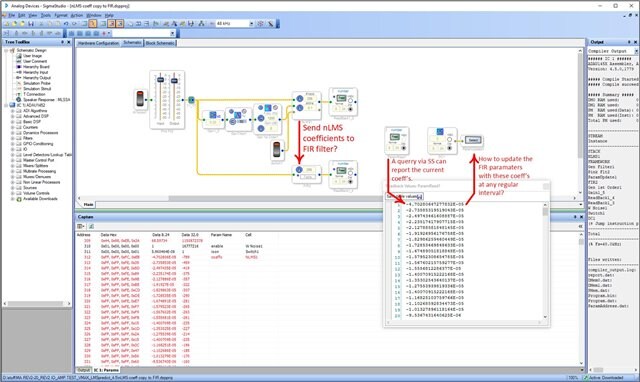Expand the Volume Controls folder
Viewport: 640px width, 382px height.
coord(13,193)
